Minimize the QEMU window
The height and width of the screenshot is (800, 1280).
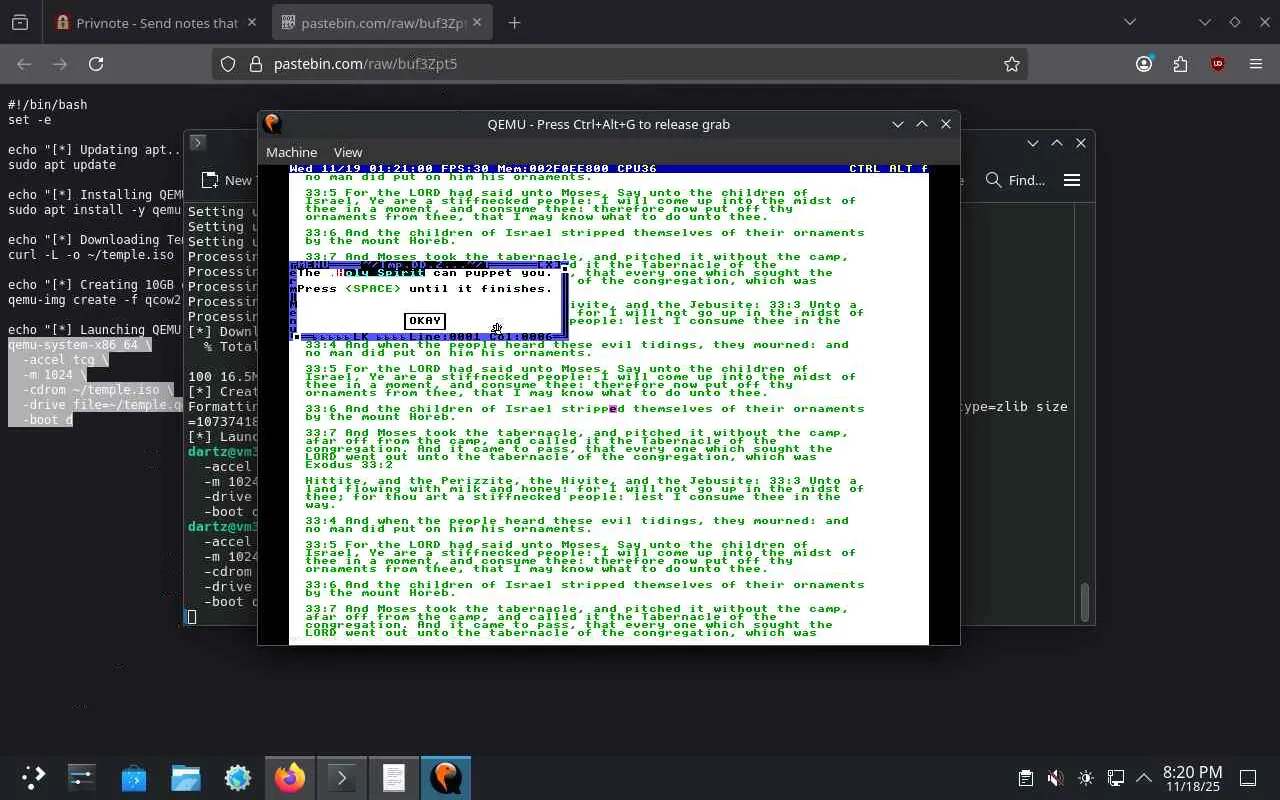click(898, 124)
